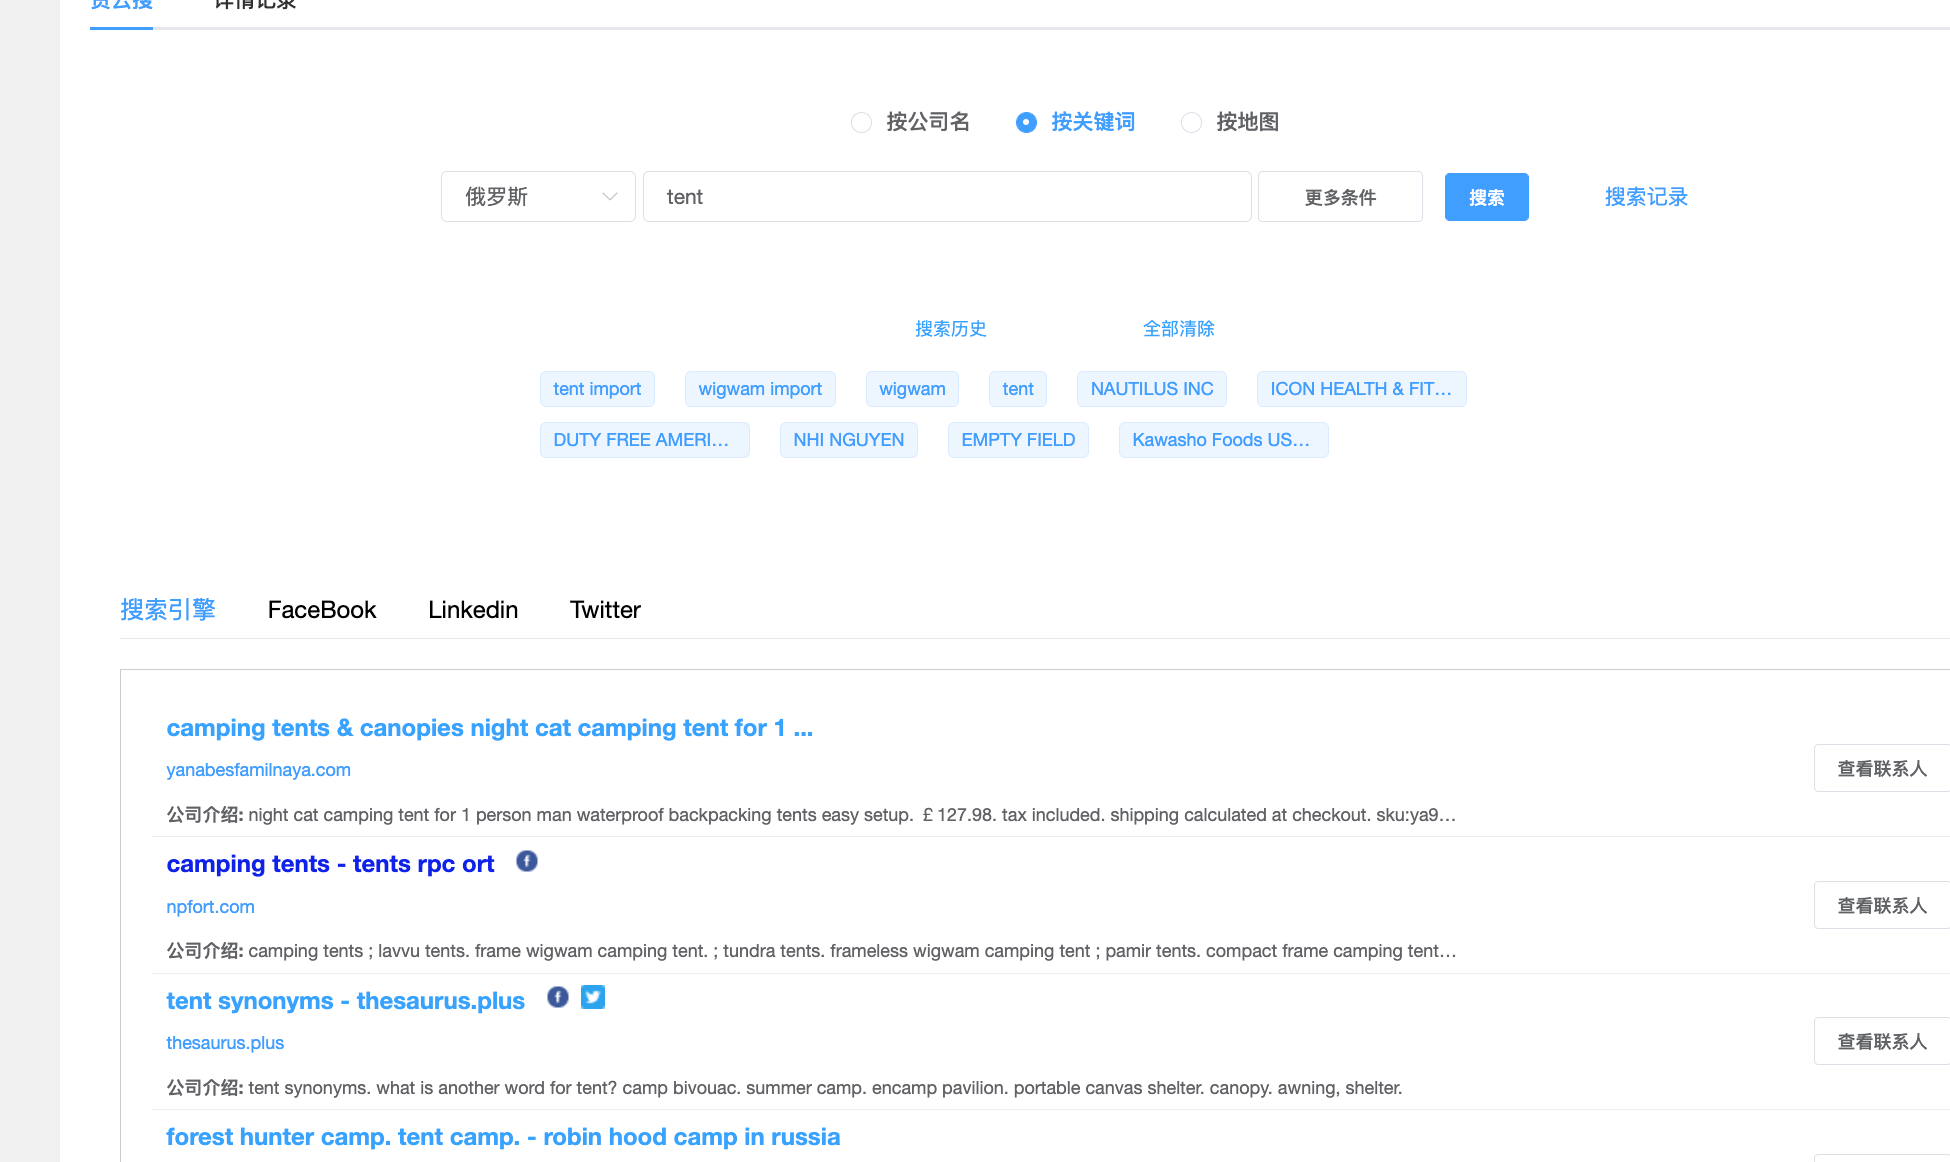The width and height of the screenshot is (1950, 1162).
Task: Select the 'wigwam import' history tag
Action: (760, 389)
